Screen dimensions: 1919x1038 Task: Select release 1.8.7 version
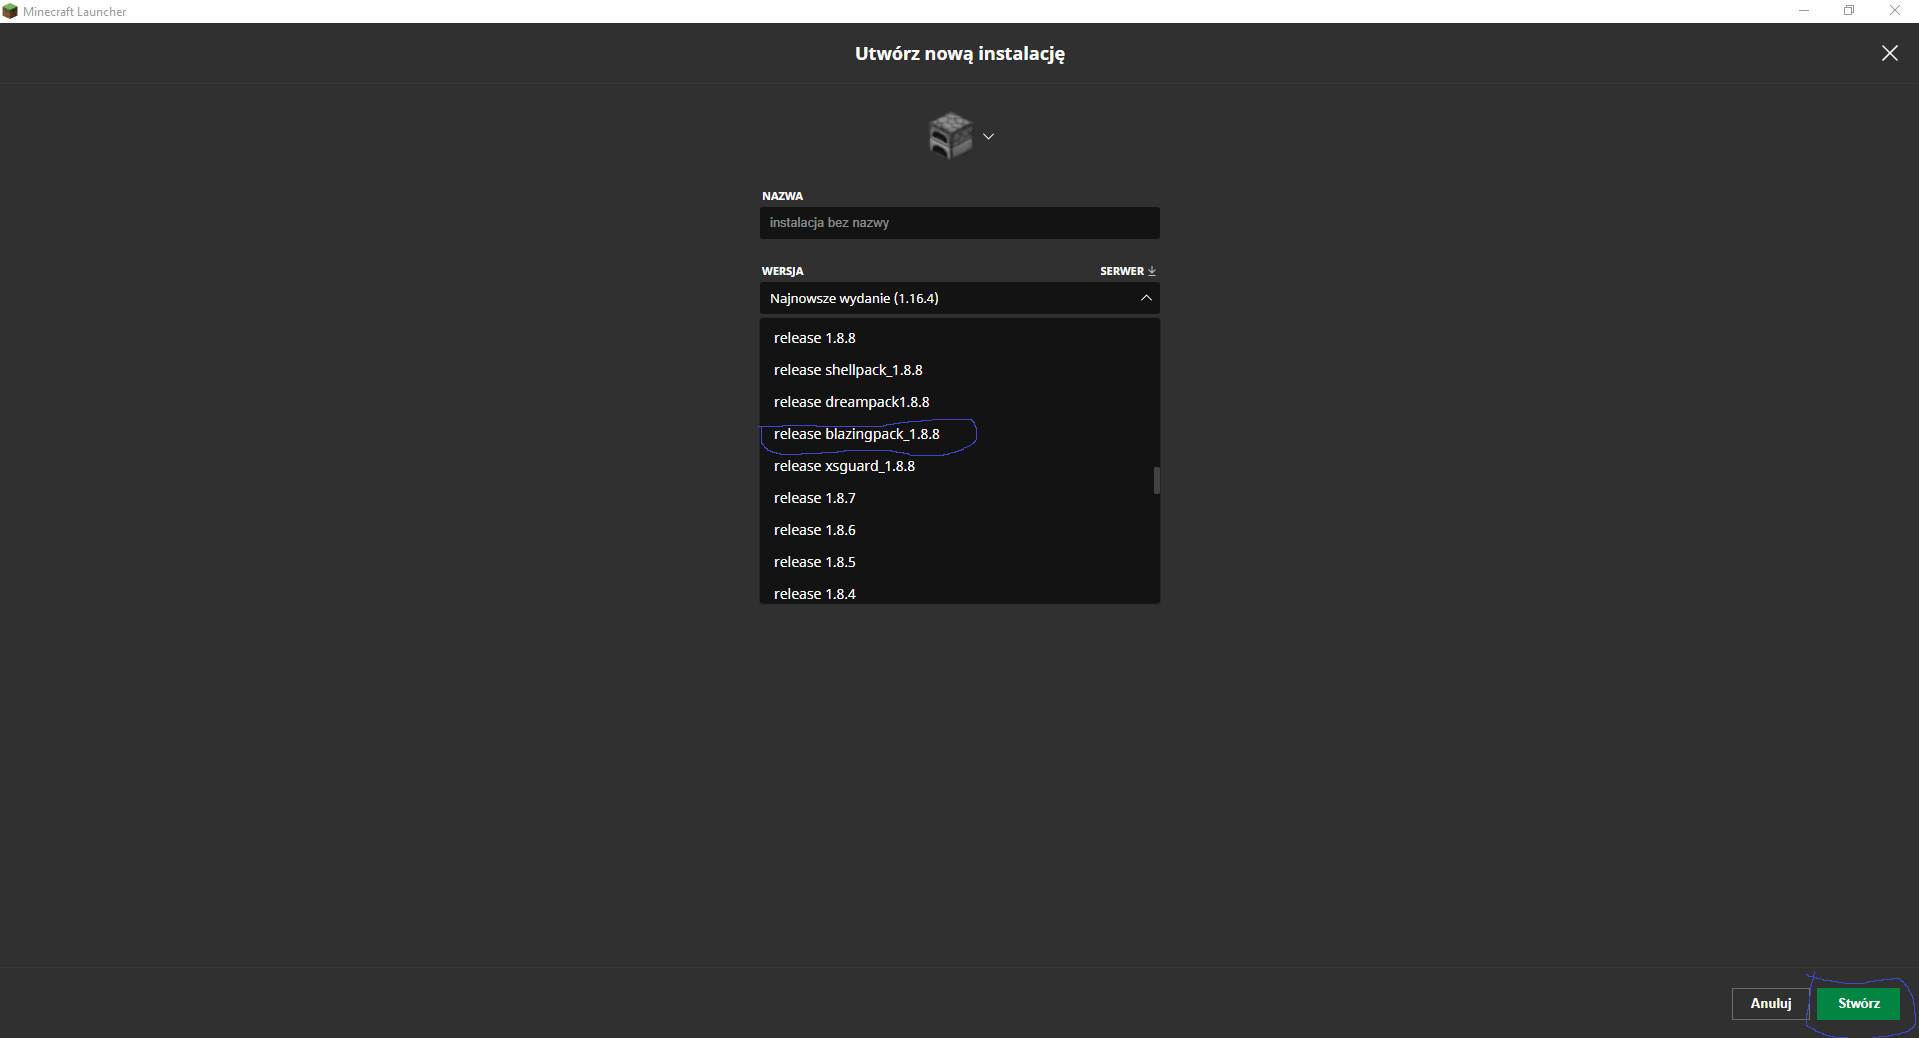pyautogui.click(x=959, y=498)
